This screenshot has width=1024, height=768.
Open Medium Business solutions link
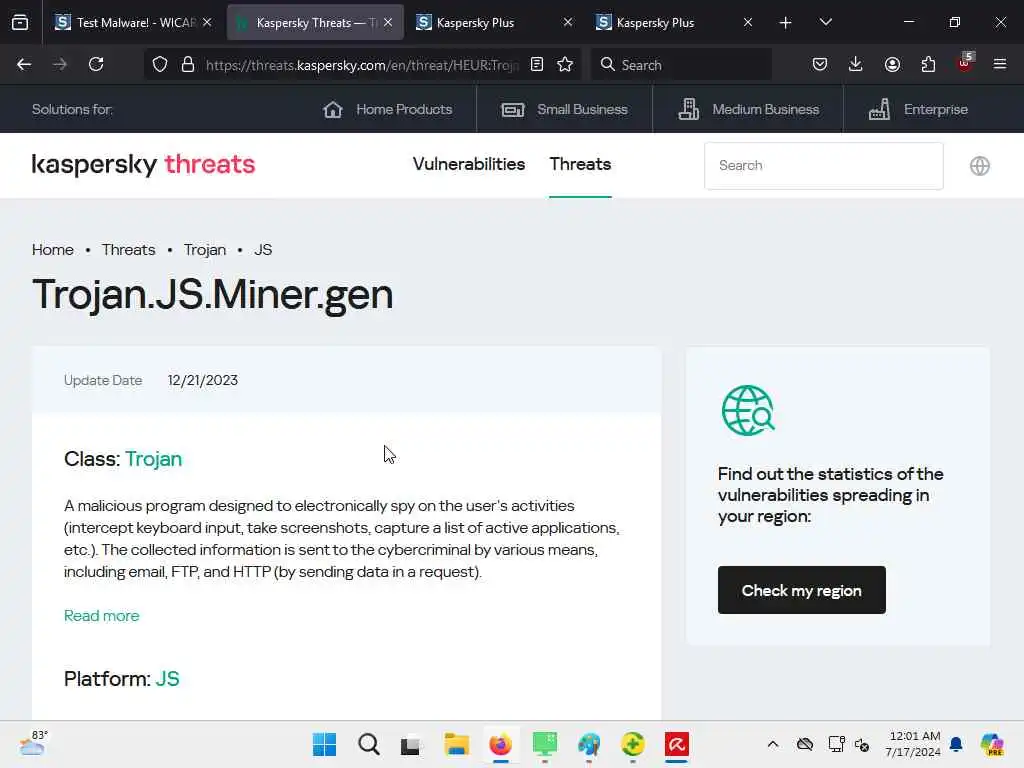[x=748, y=109]
